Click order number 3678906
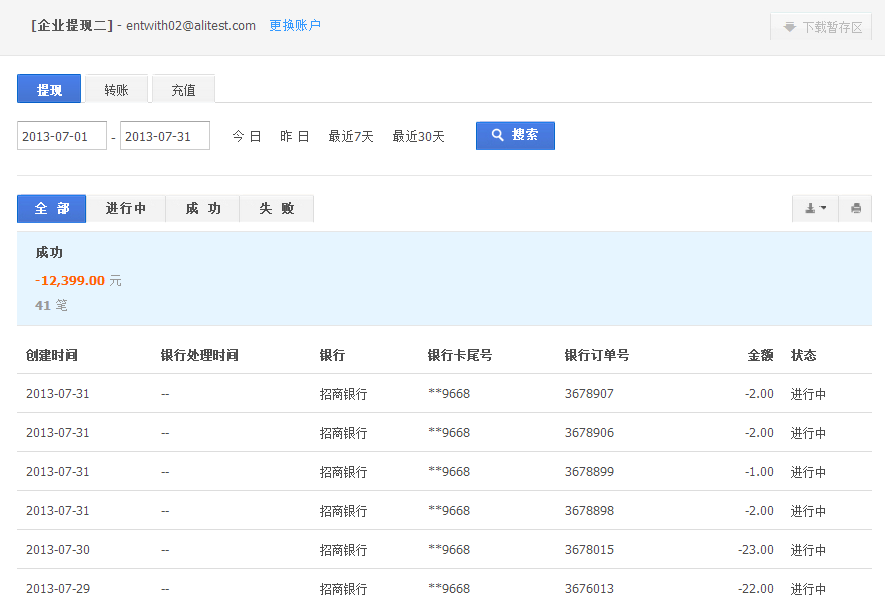The image size is (885, 595). click(589, 432)
